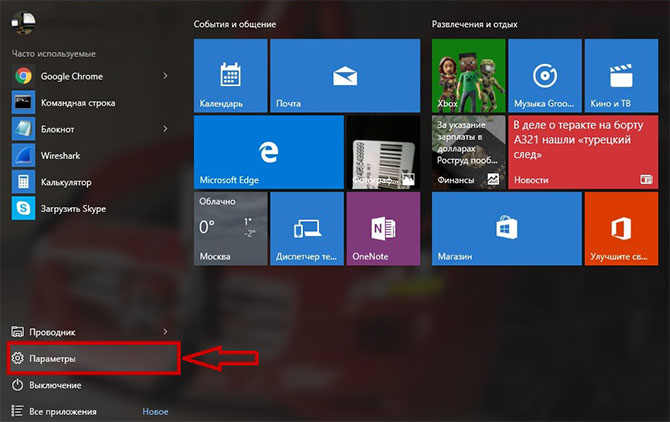Open Улучшите свой Office tile
The image size is (670, 422).
click(x=621, y=229)
